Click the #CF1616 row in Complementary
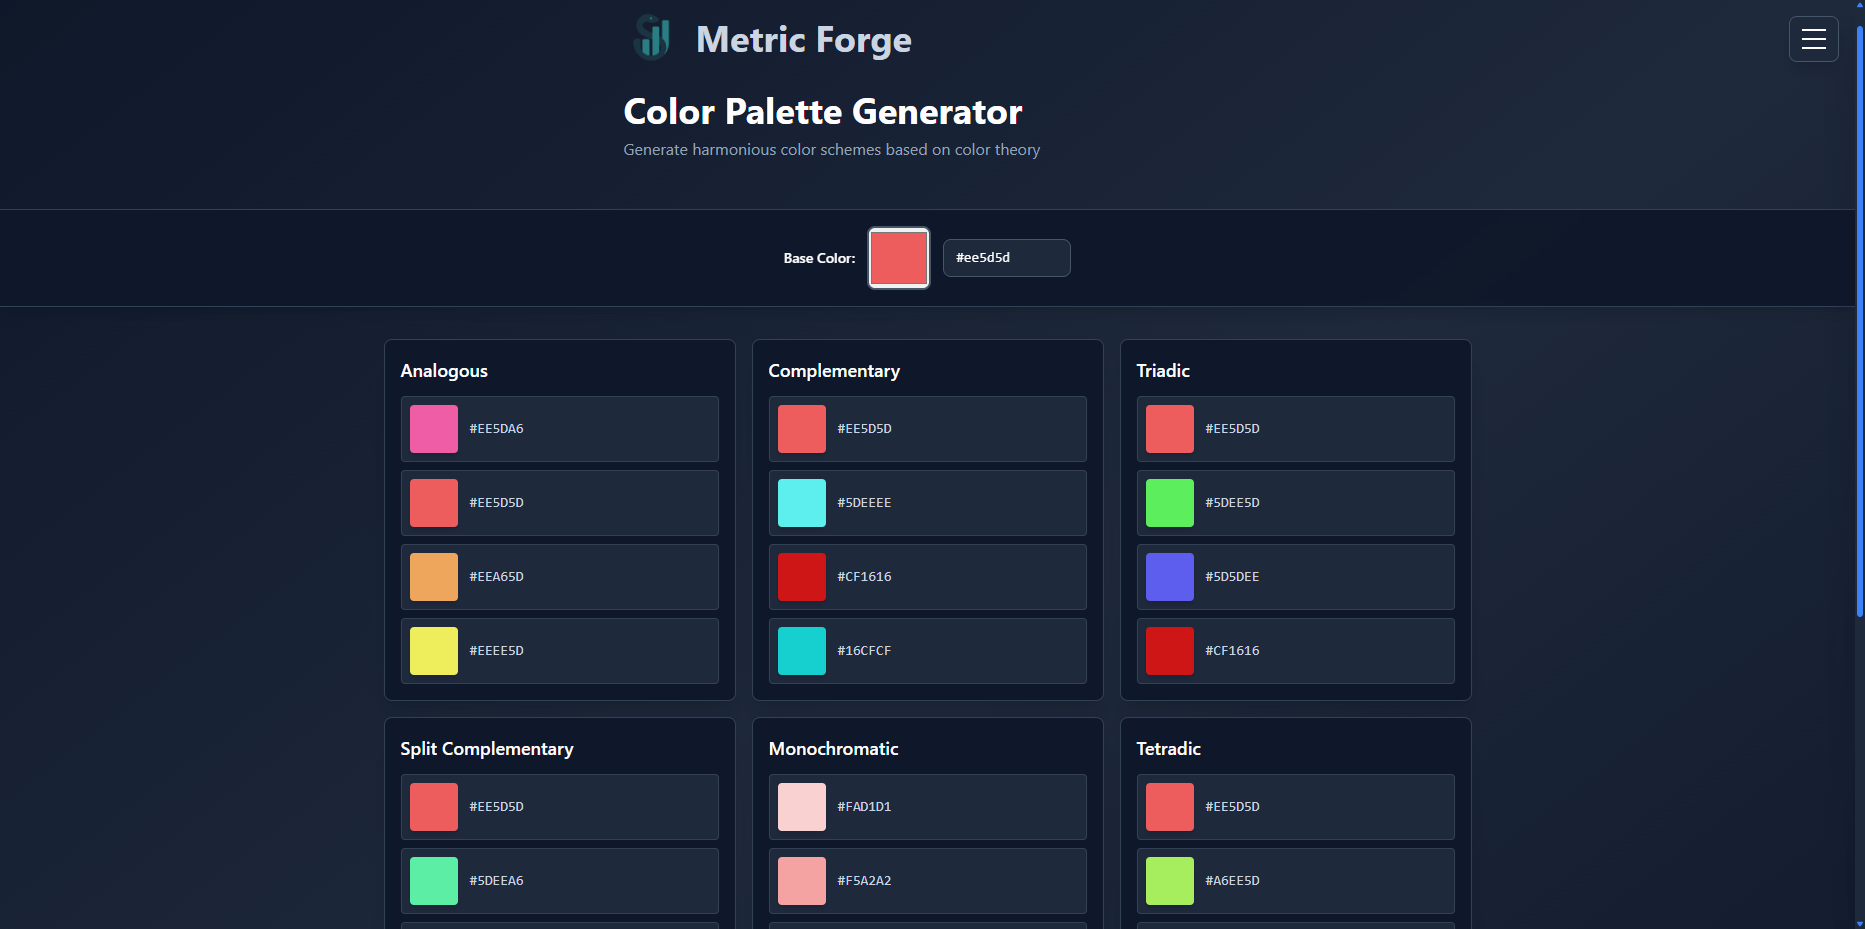The width and height of the screenshot is (1865, 929). pos(927,577)
